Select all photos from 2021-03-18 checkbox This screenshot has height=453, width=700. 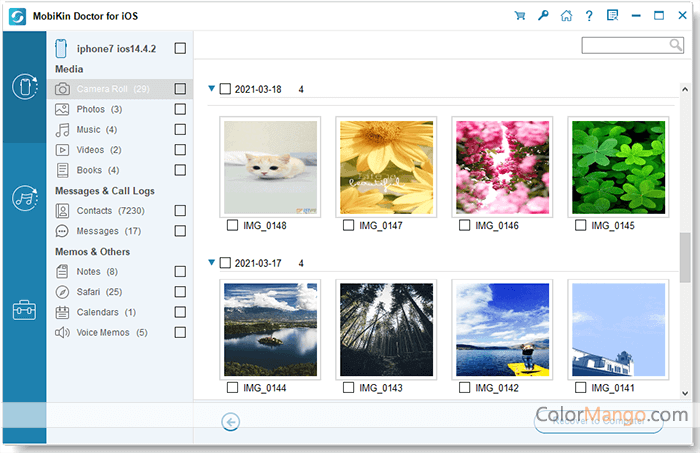(225, 89)
